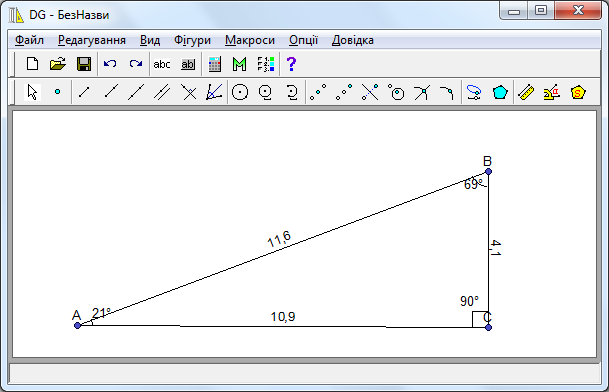609x392 pixels.
Task: Select the Locus curve tool
Action: (x=474, y=92)
